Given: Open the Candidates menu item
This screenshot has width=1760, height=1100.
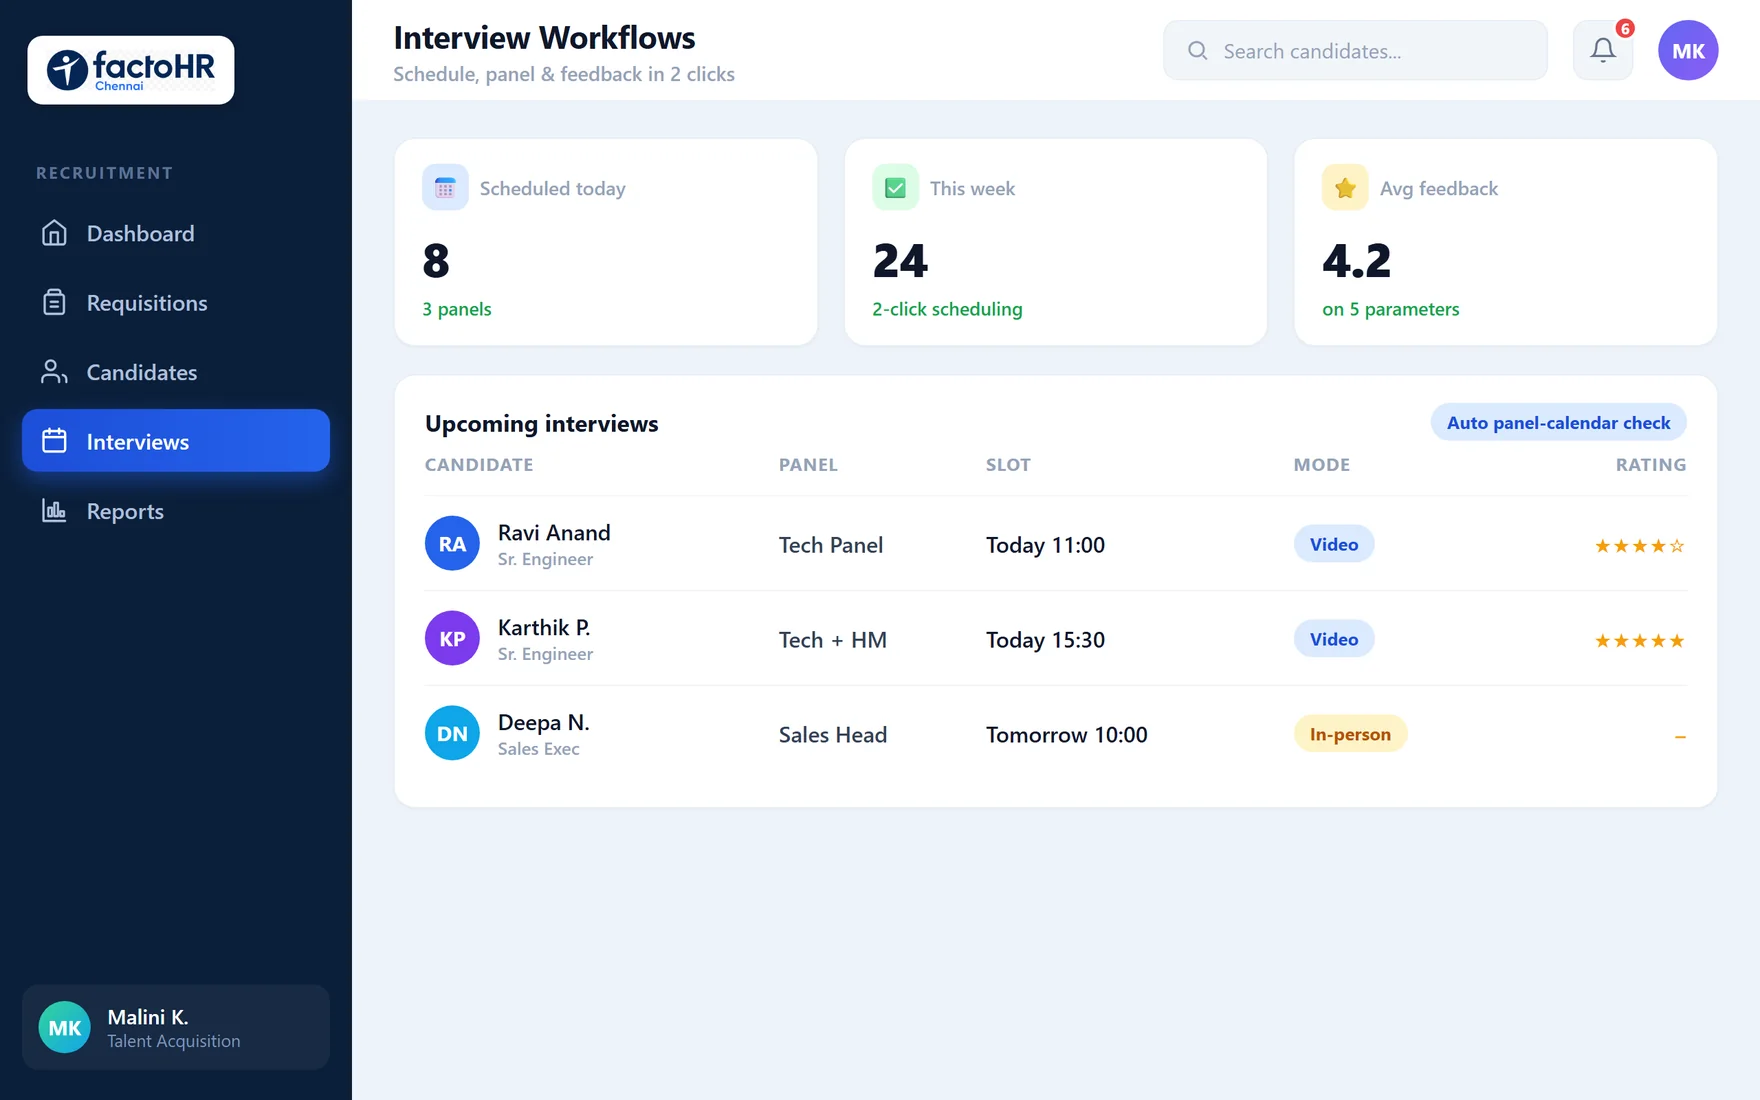Looking at the screenshot, I should (176, 372).
